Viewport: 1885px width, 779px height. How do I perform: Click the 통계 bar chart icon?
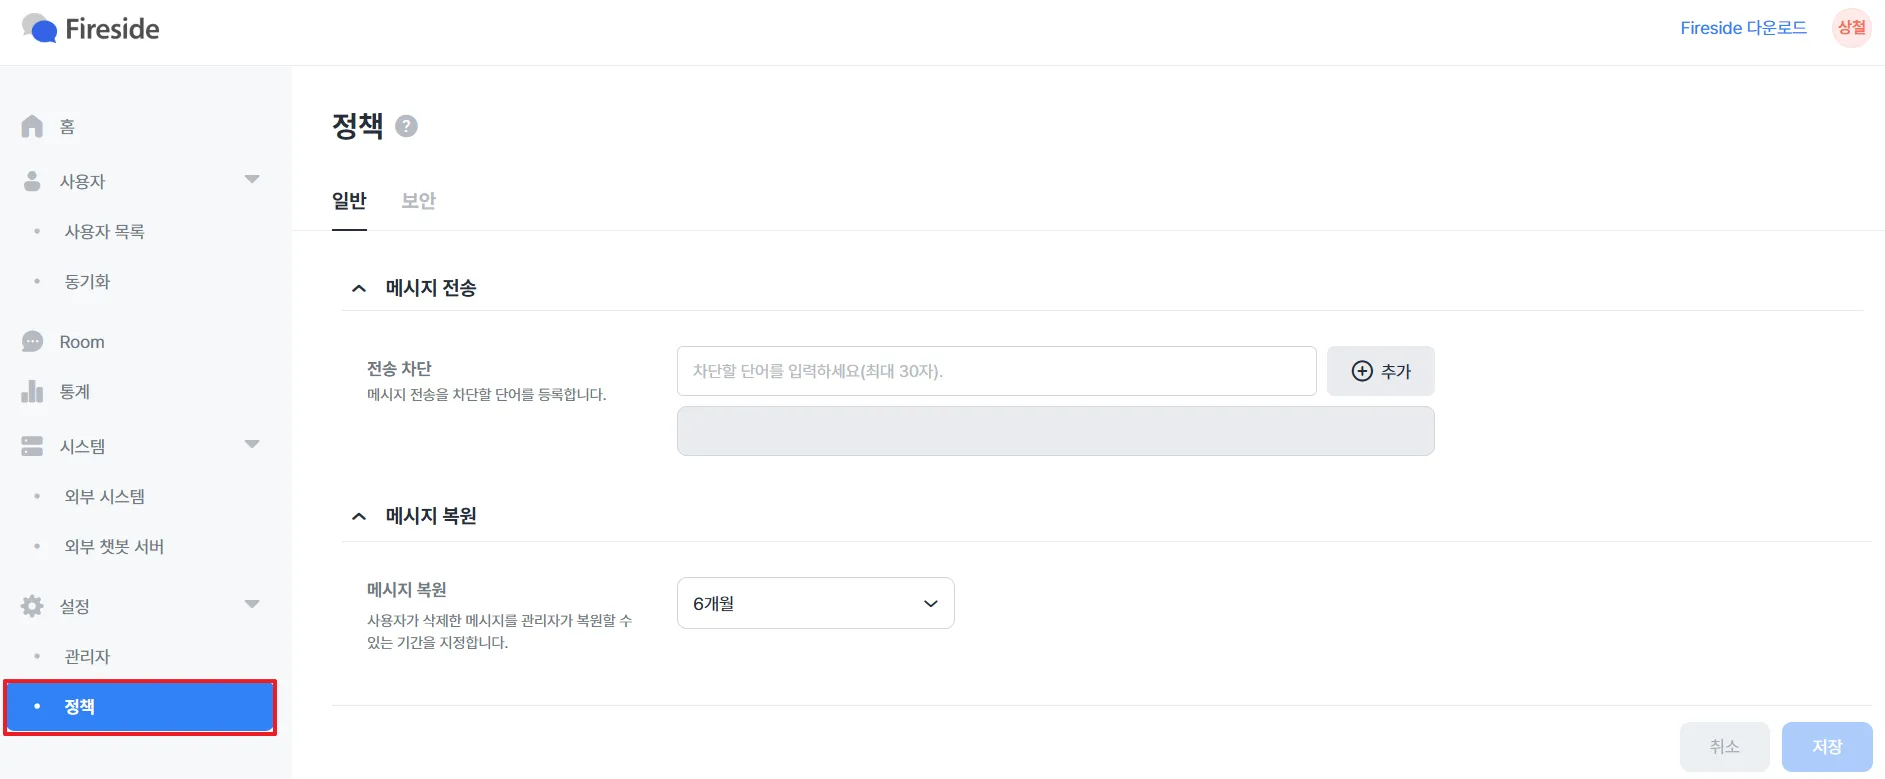[x=32, y=391]
